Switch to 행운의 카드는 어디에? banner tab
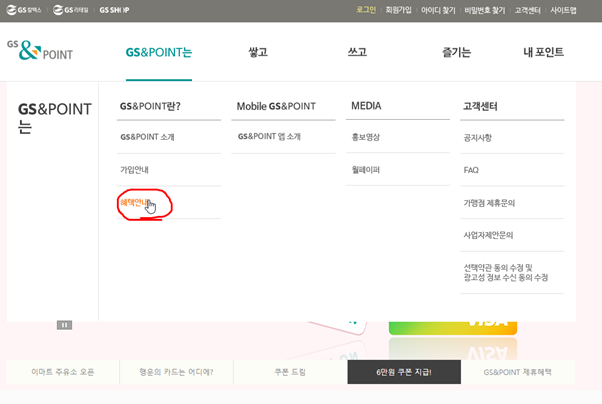 pos(176,372)
